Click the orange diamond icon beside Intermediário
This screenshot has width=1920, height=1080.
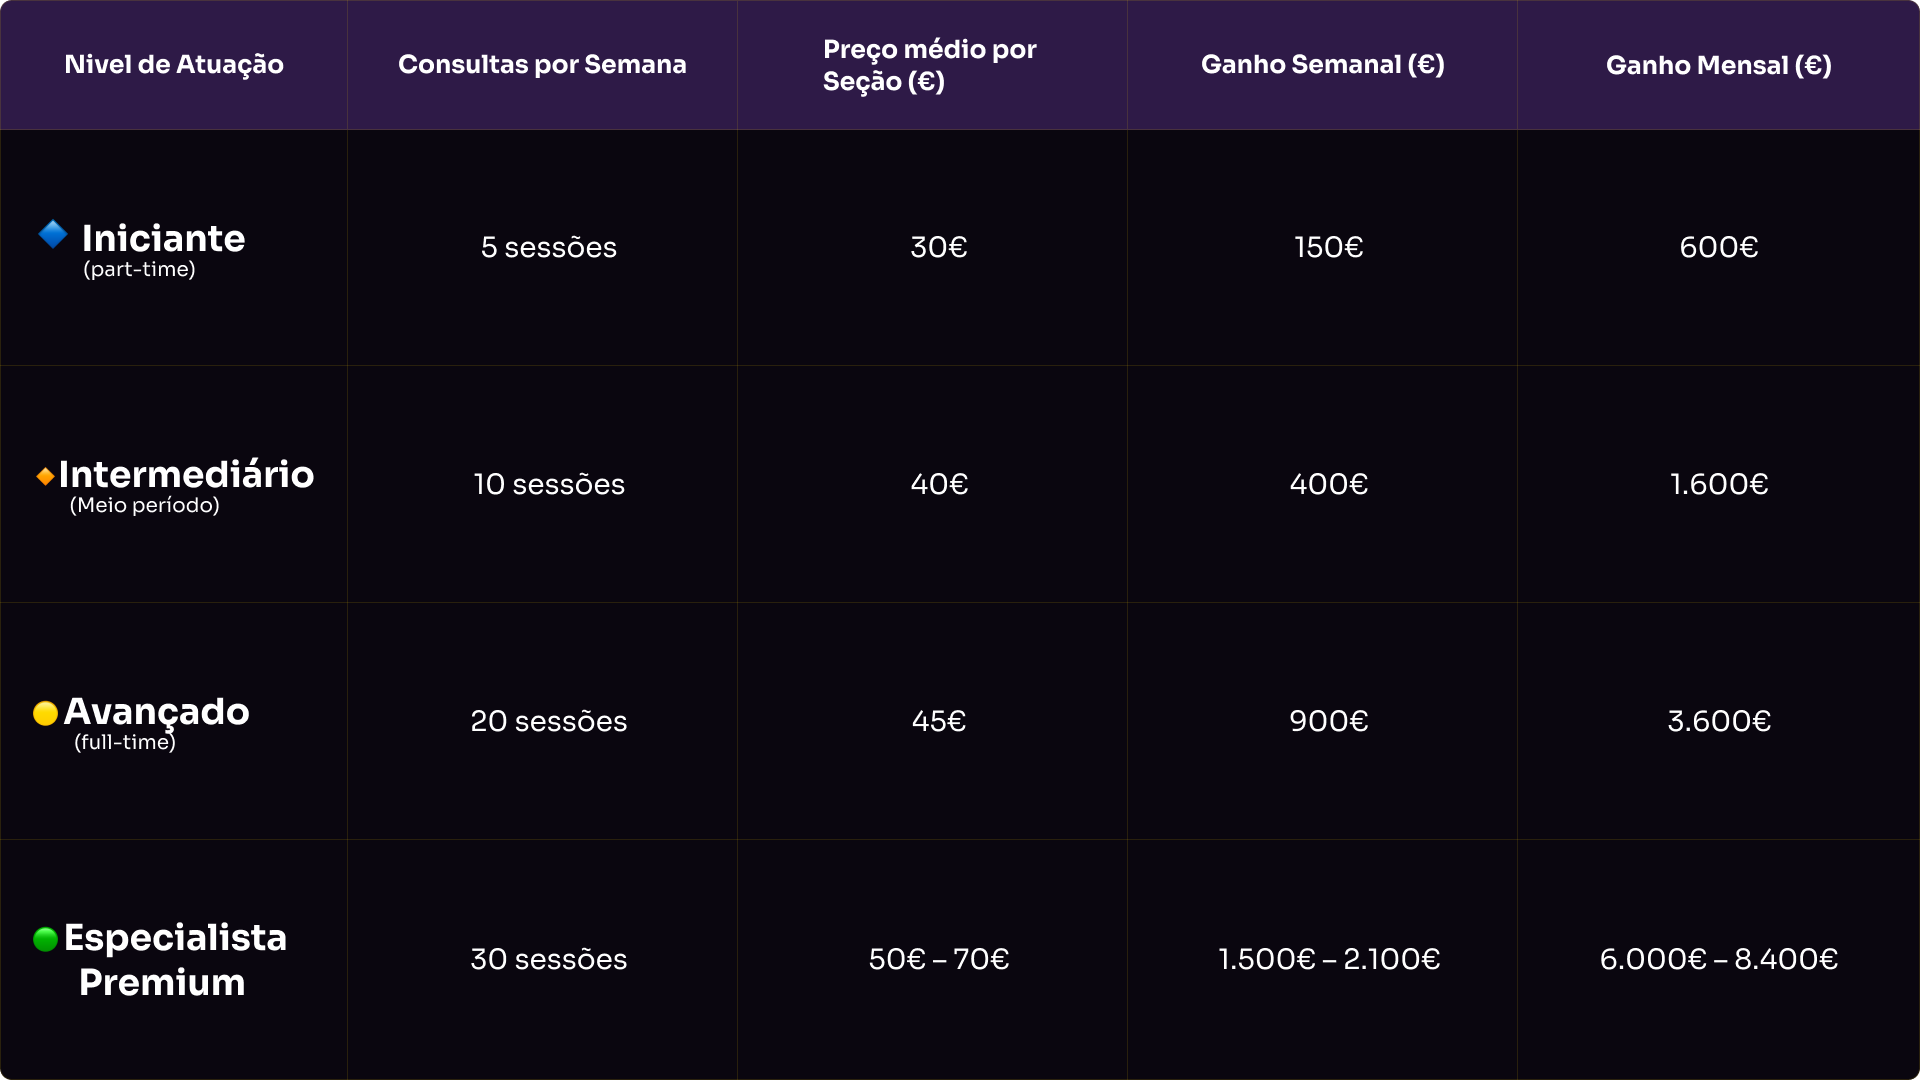pyautogui.click(x=45, y=476)
